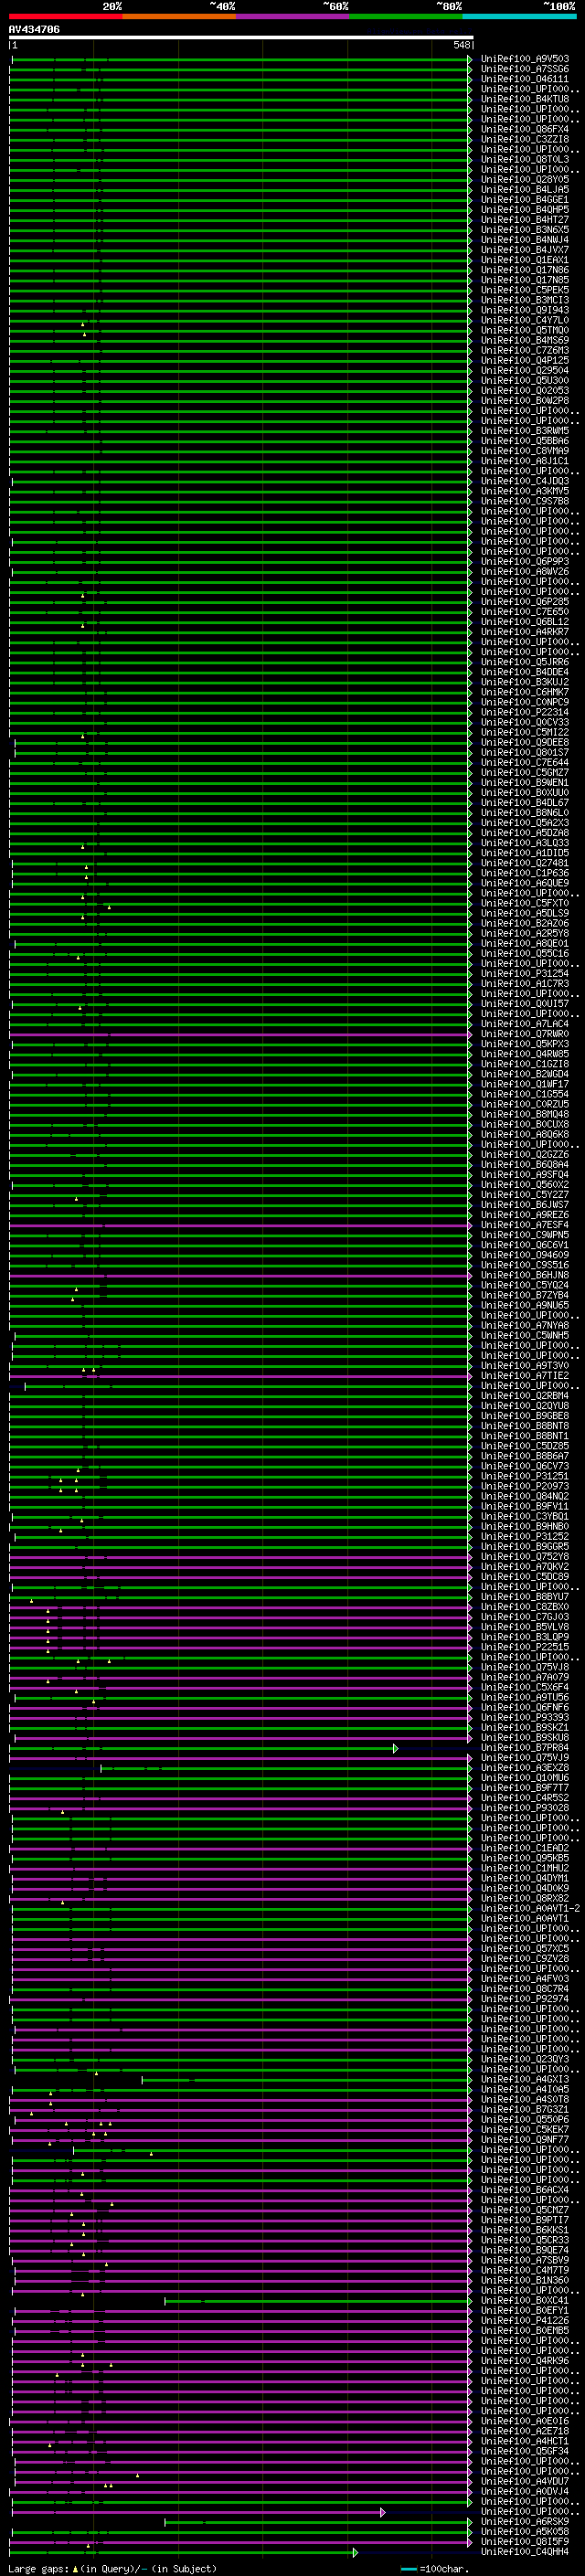585x2576 pixels.
Task: Select hit label UniRef100_Q8C7R4
Action: pyautogui.click(x=525, y=1988)
